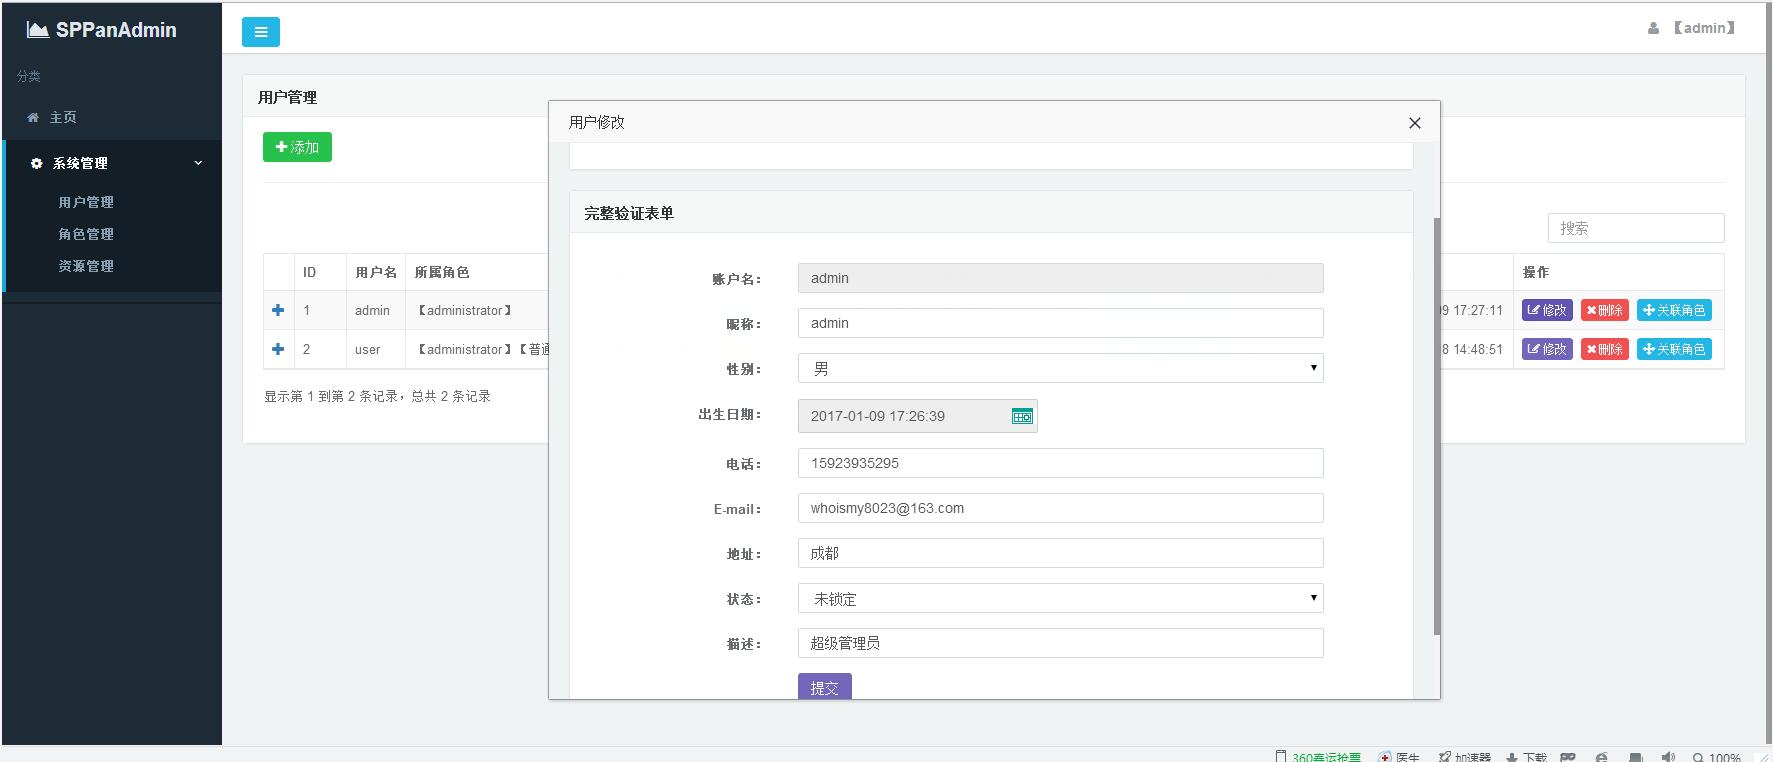Click 删除 for the user row
The image size is (1773, 762).
tap(1604, 349)
